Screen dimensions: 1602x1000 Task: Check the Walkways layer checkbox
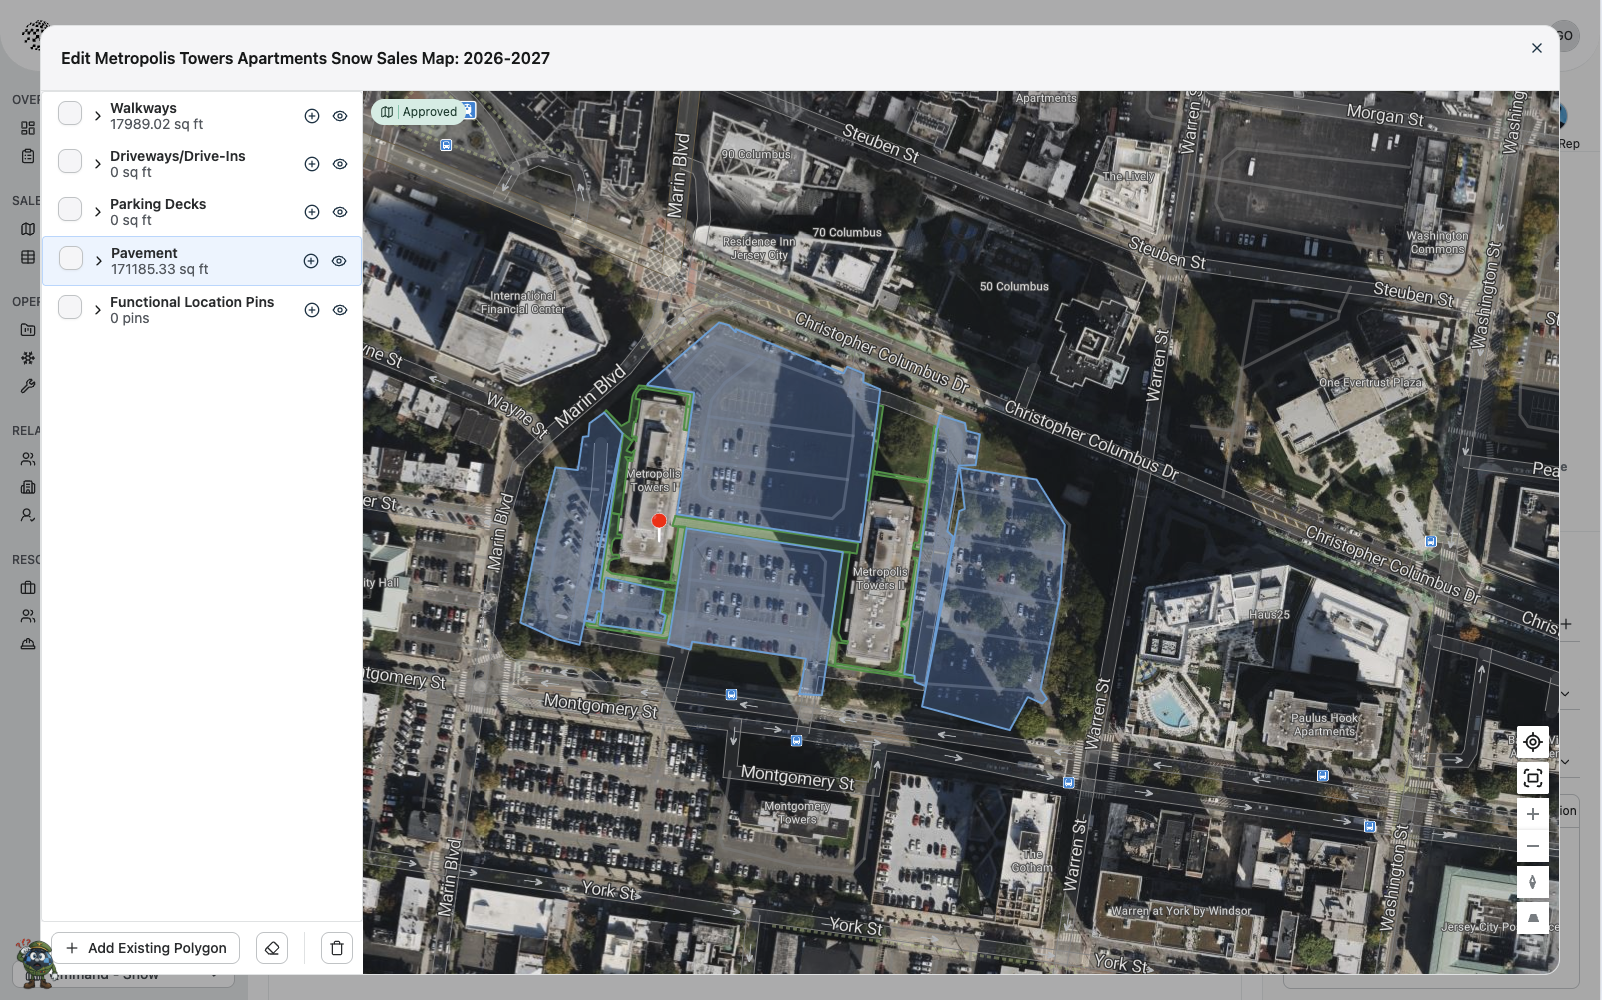point(70,112)
